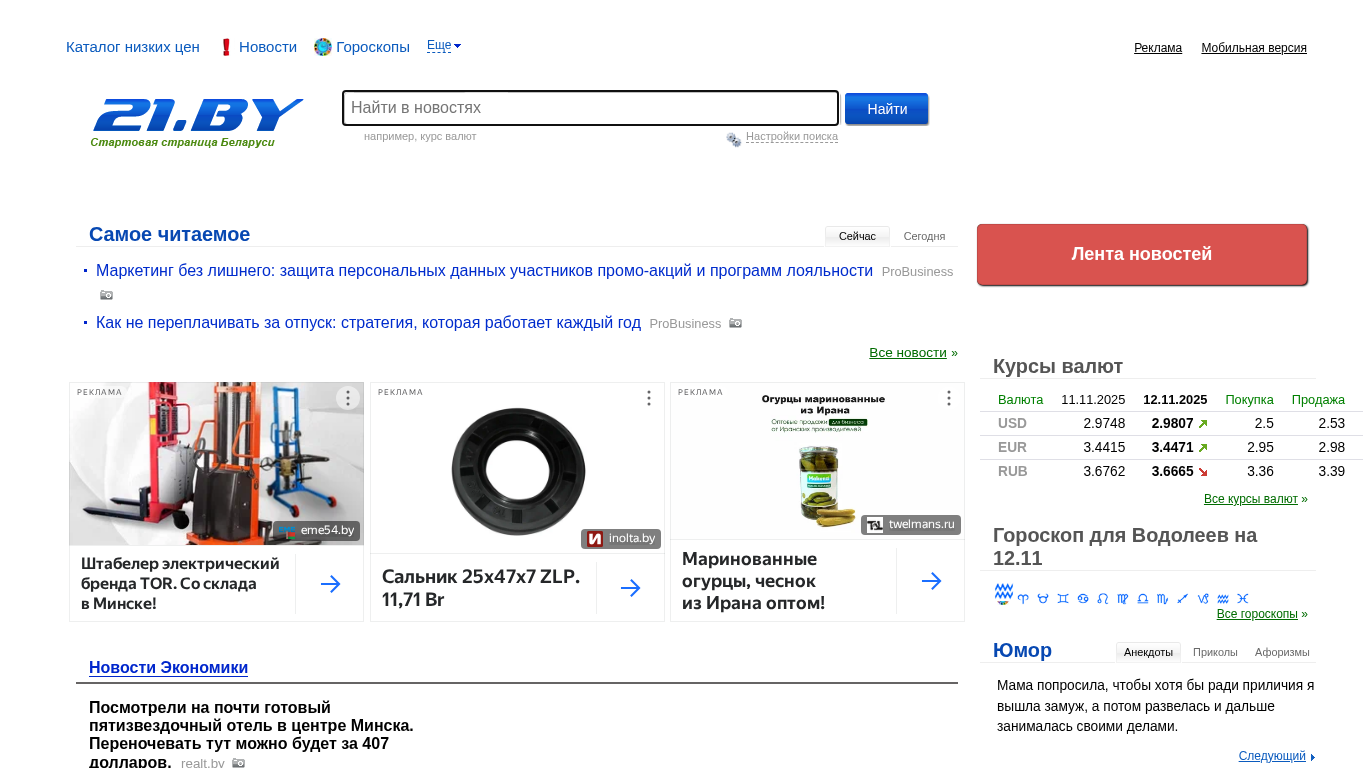The height and width of the screenshot is (768, 1366).
Task: Click the gear icon beside Настройки поиска
Action: click(x=734, y=139)
